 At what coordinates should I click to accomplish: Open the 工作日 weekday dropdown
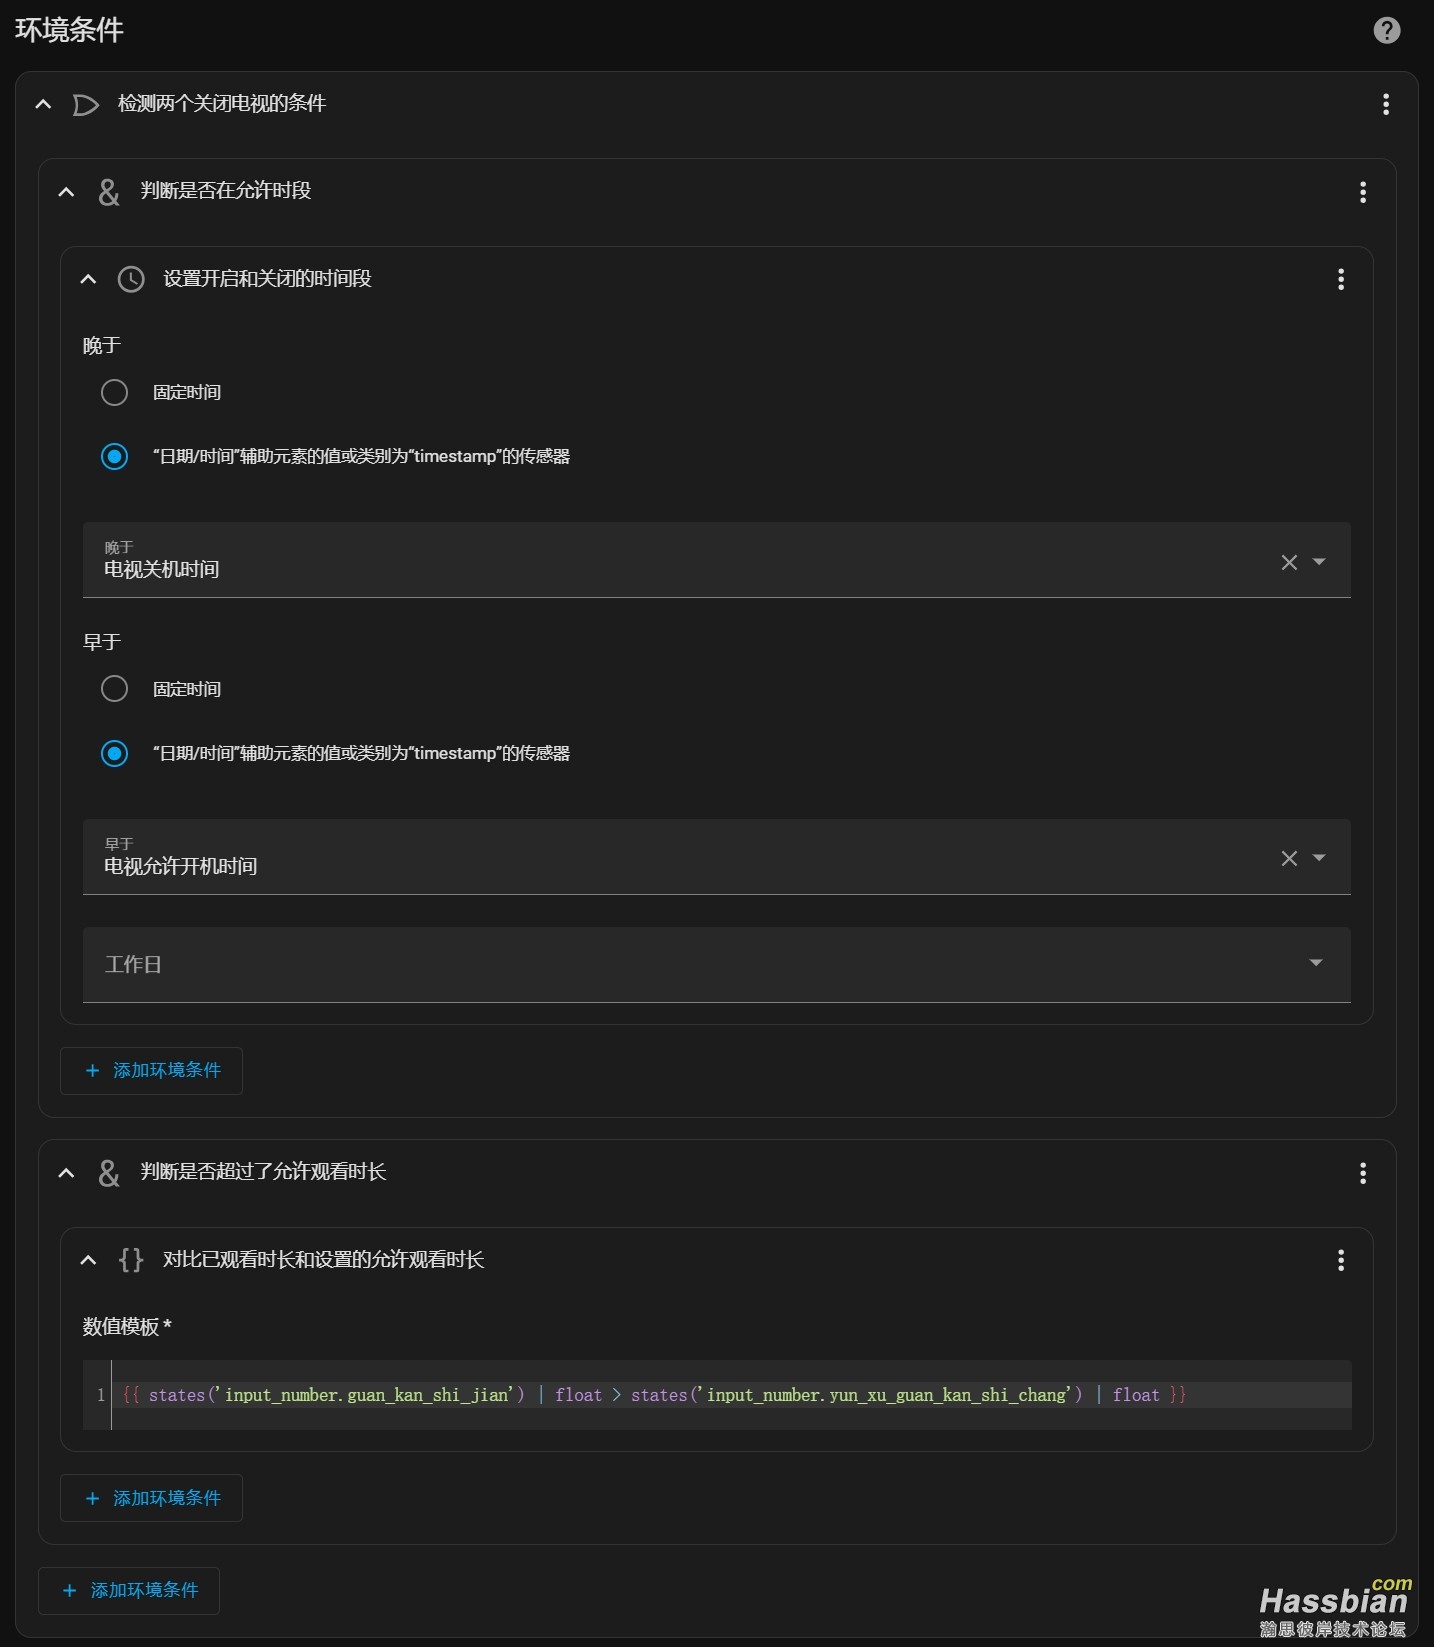[716, 964]
